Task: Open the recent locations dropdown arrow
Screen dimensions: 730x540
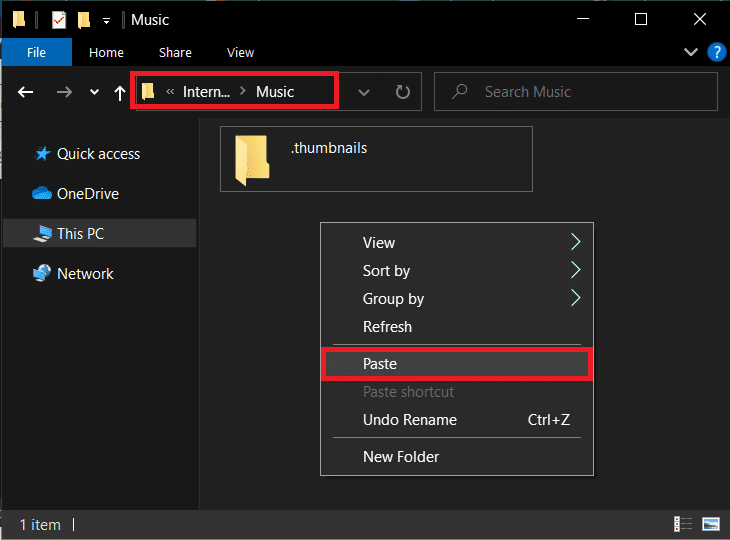Action: coord(94,92)
